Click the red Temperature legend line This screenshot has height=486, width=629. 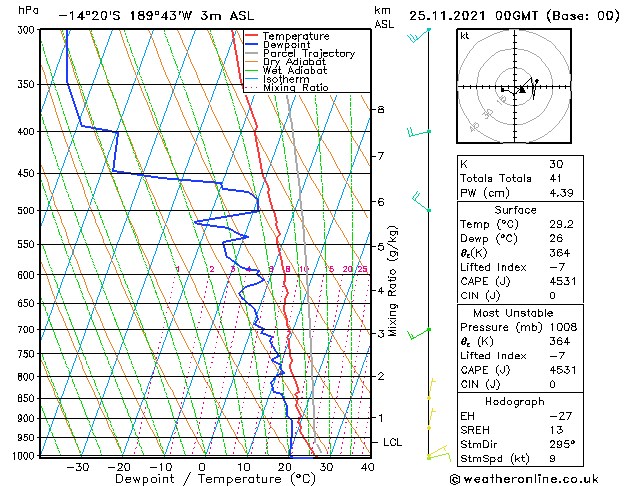tap(251, 36)
